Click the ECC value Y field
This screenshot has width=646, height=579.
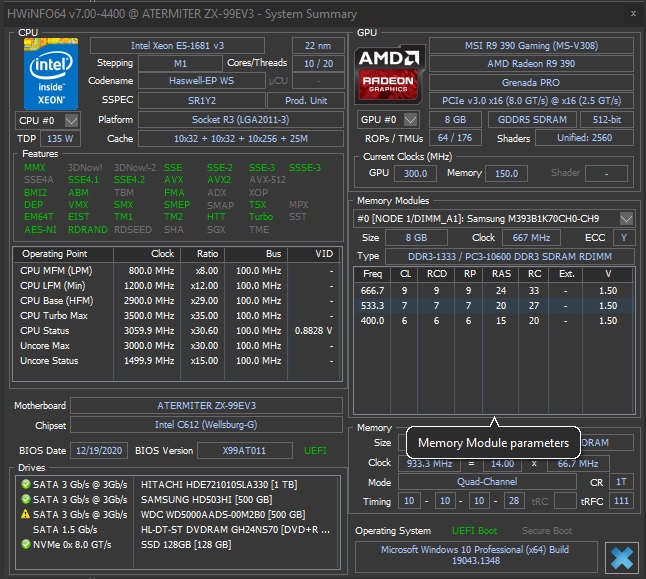pos(624,238)
